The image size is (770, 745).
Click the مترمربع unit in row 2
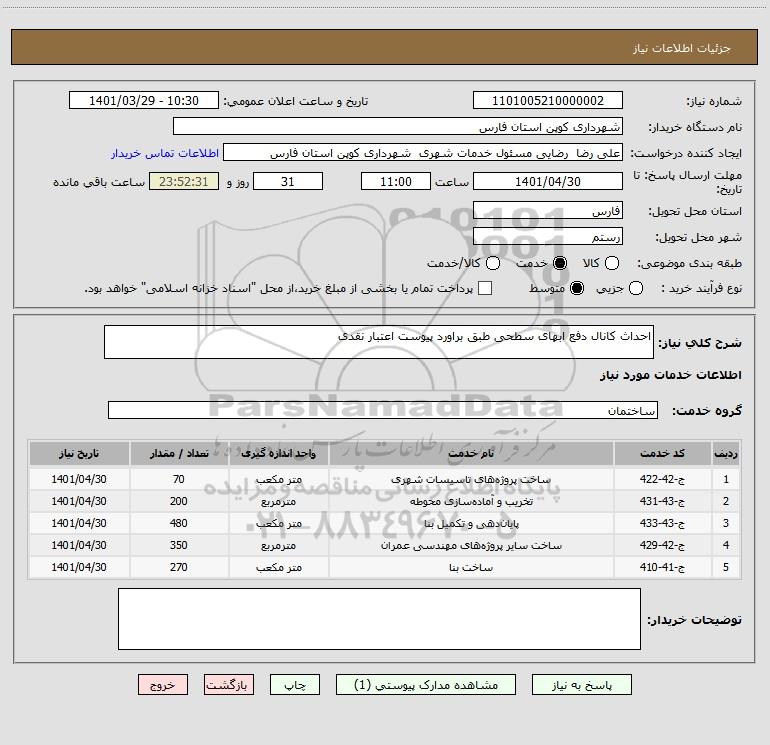[278, 501]
